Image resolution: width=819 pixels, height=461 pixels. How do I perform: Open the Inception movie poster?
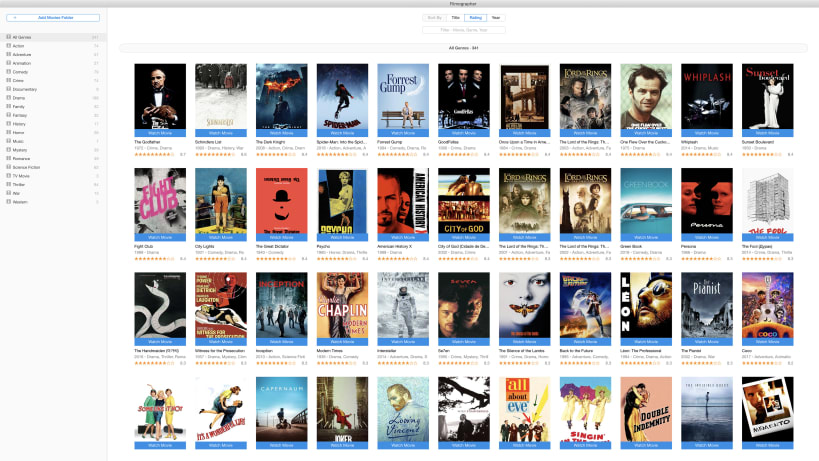point(282,305)
